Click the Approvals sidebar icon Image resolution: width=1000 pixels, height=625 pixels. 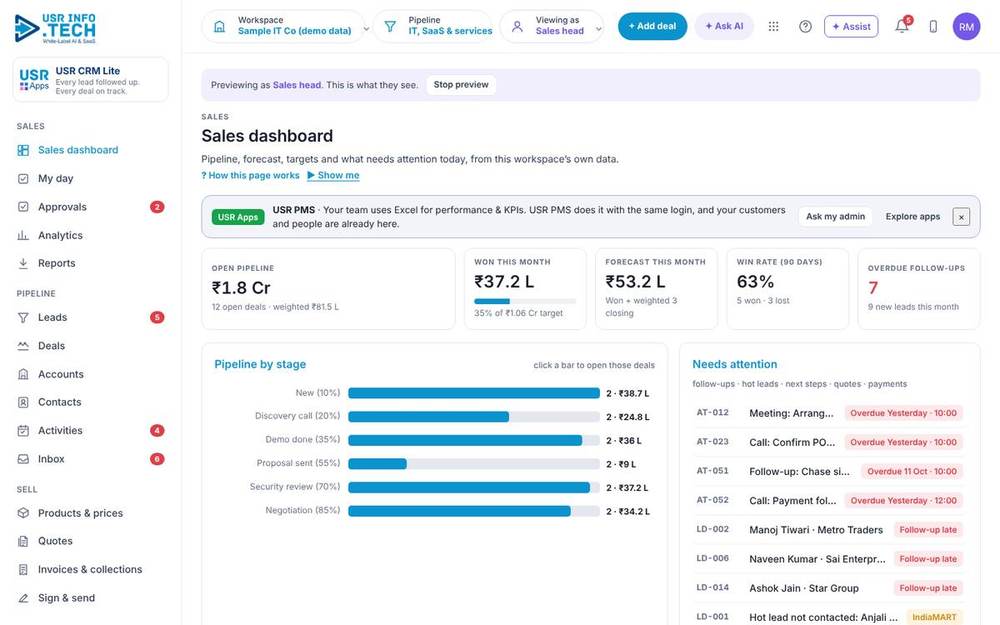23,207
